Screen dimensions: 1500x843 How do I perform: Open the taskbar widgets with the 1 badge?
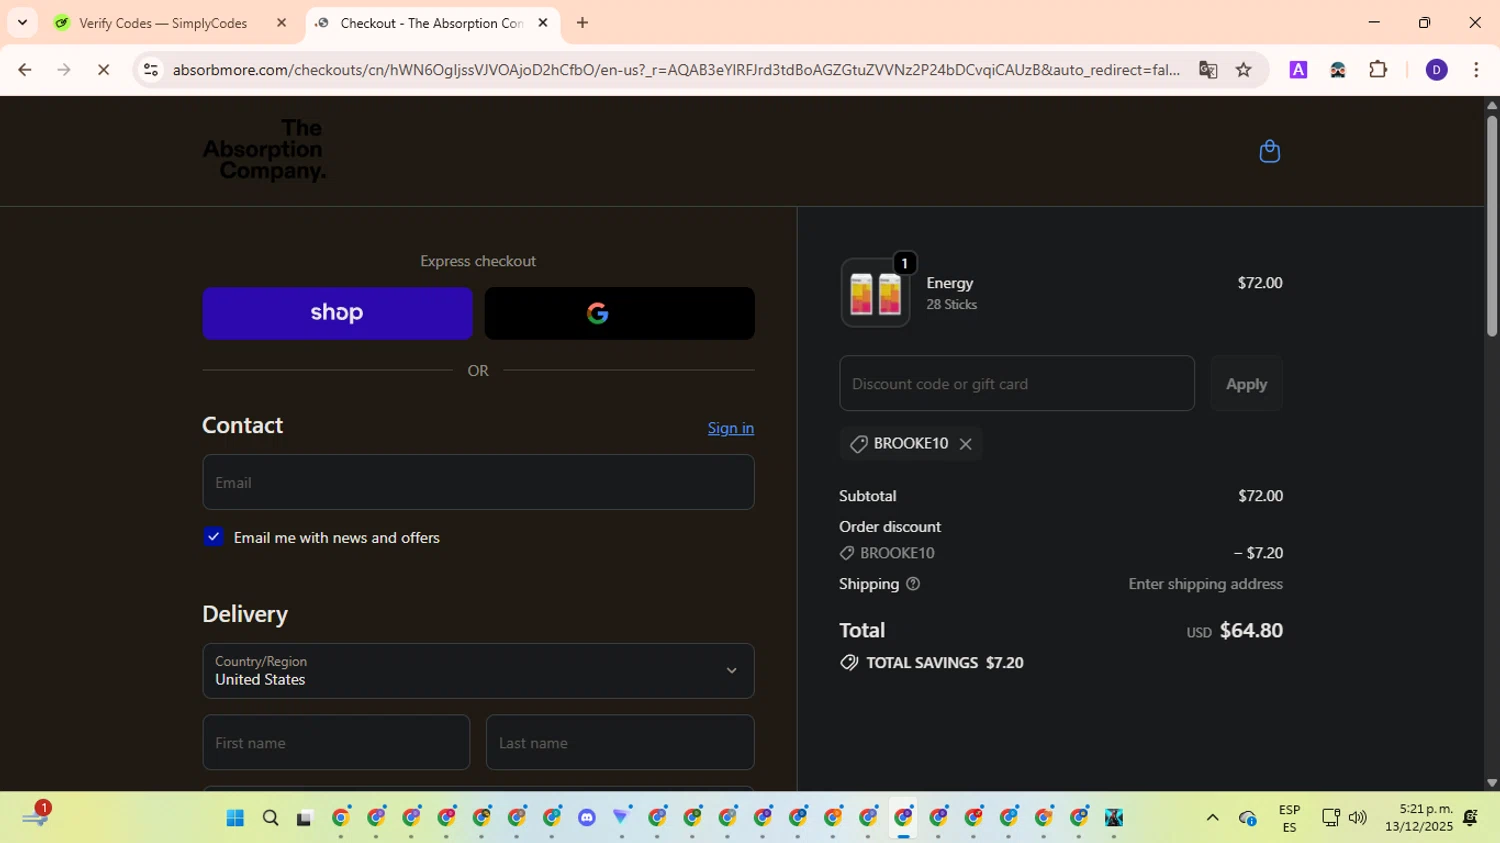pos(35,816)
